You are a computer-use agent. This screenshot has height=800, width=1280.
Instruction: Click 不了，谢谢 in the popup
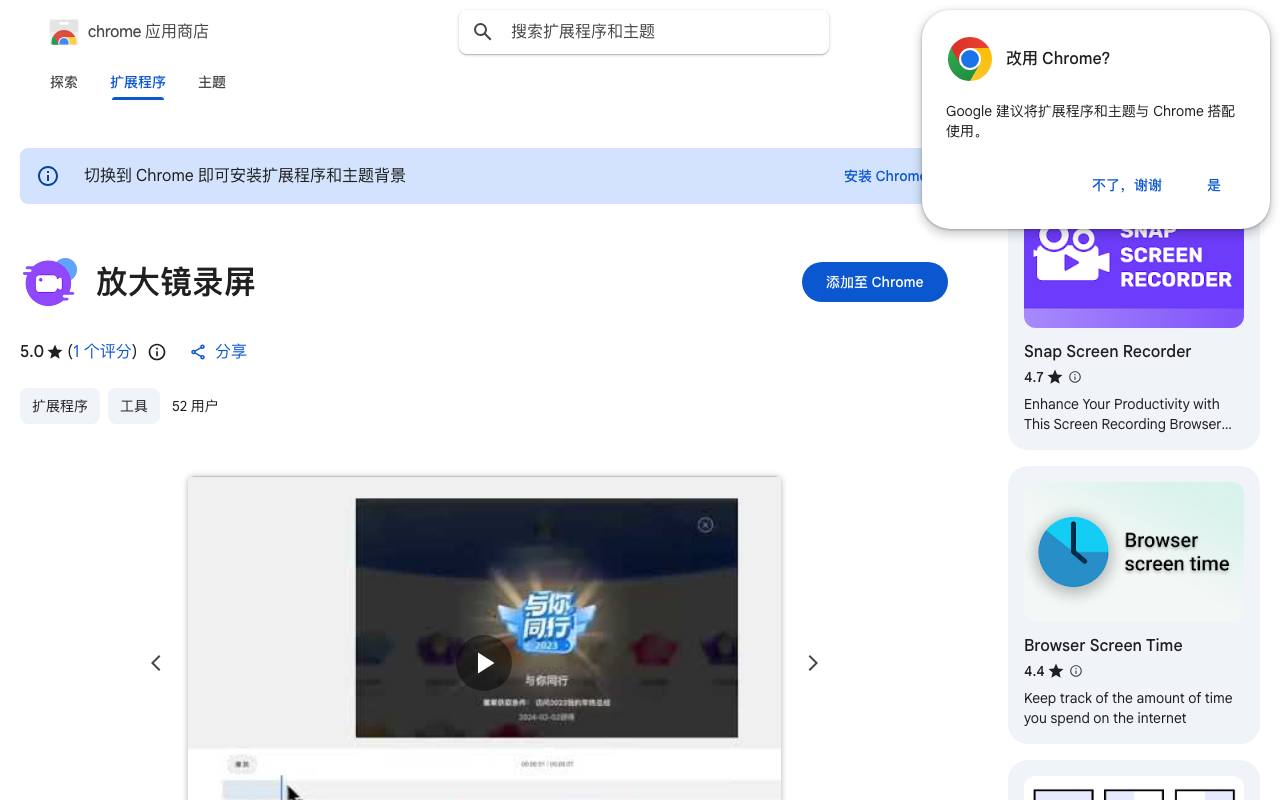pyautogui.click(x=1127, y=185)
